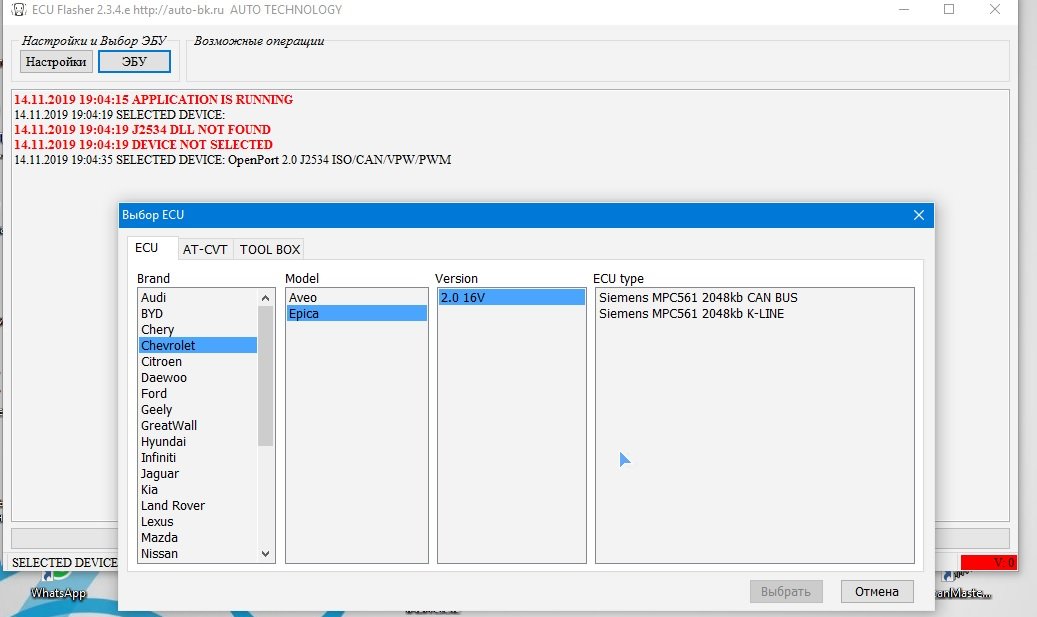
Task: Select Lexus brand
Action: click(x=198, y=522)
